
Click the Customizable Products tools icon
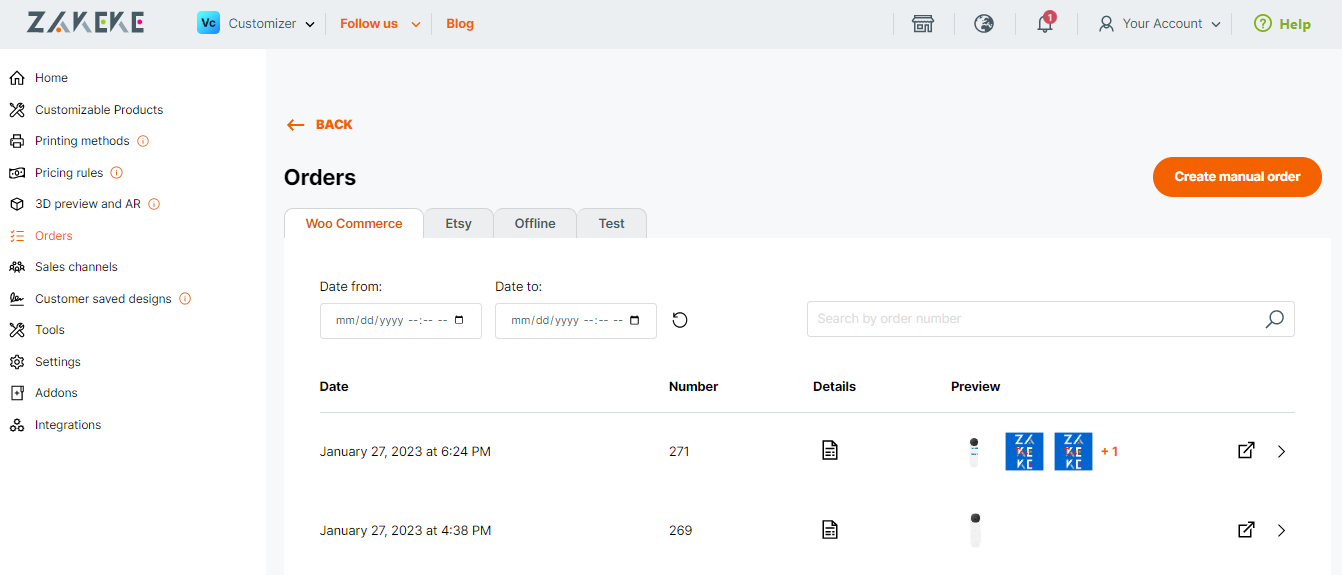(x=17, y=110)
